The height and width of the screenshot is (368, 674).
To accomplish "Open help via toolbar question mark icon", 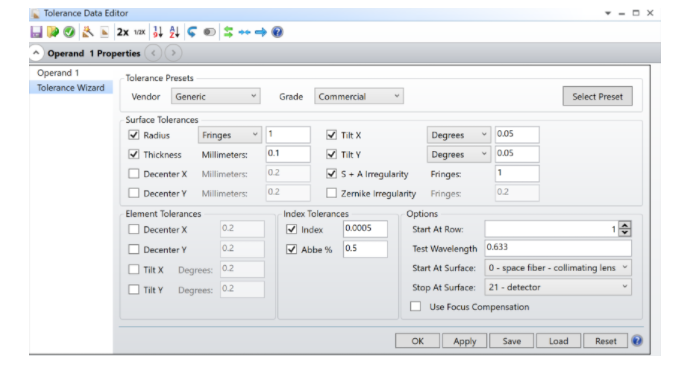I will point(277,32).
